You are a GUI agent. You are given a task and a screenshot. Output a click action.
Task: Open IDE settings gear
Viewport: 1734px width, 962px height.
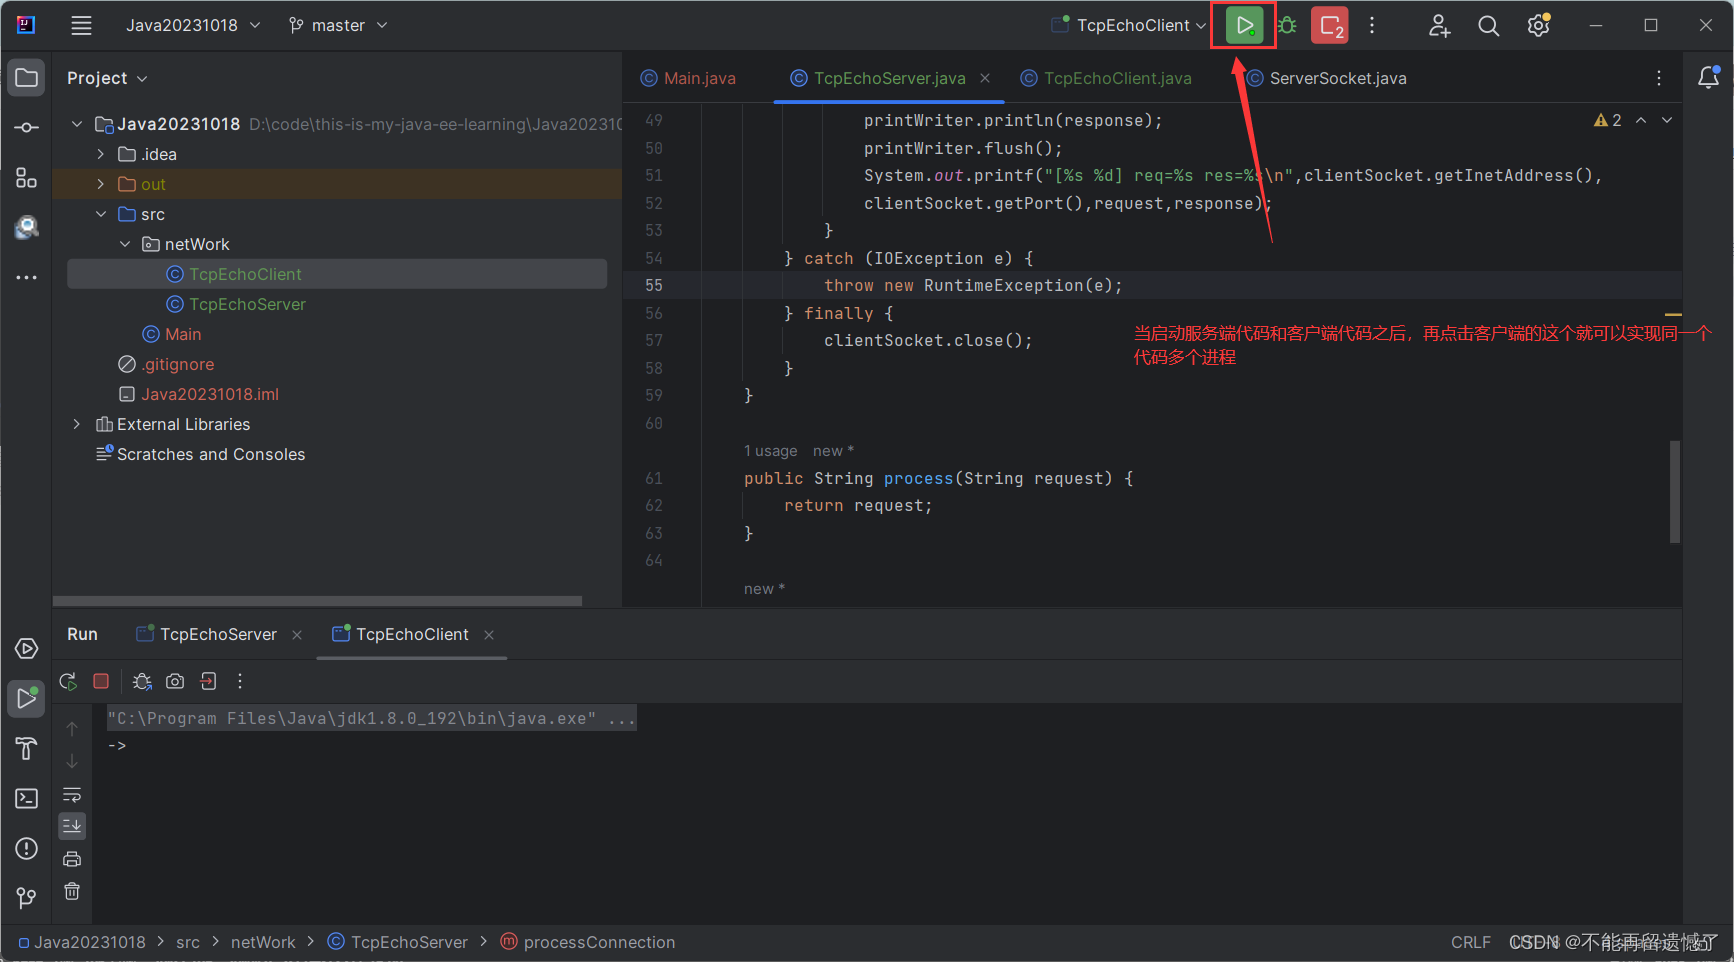1538,26
